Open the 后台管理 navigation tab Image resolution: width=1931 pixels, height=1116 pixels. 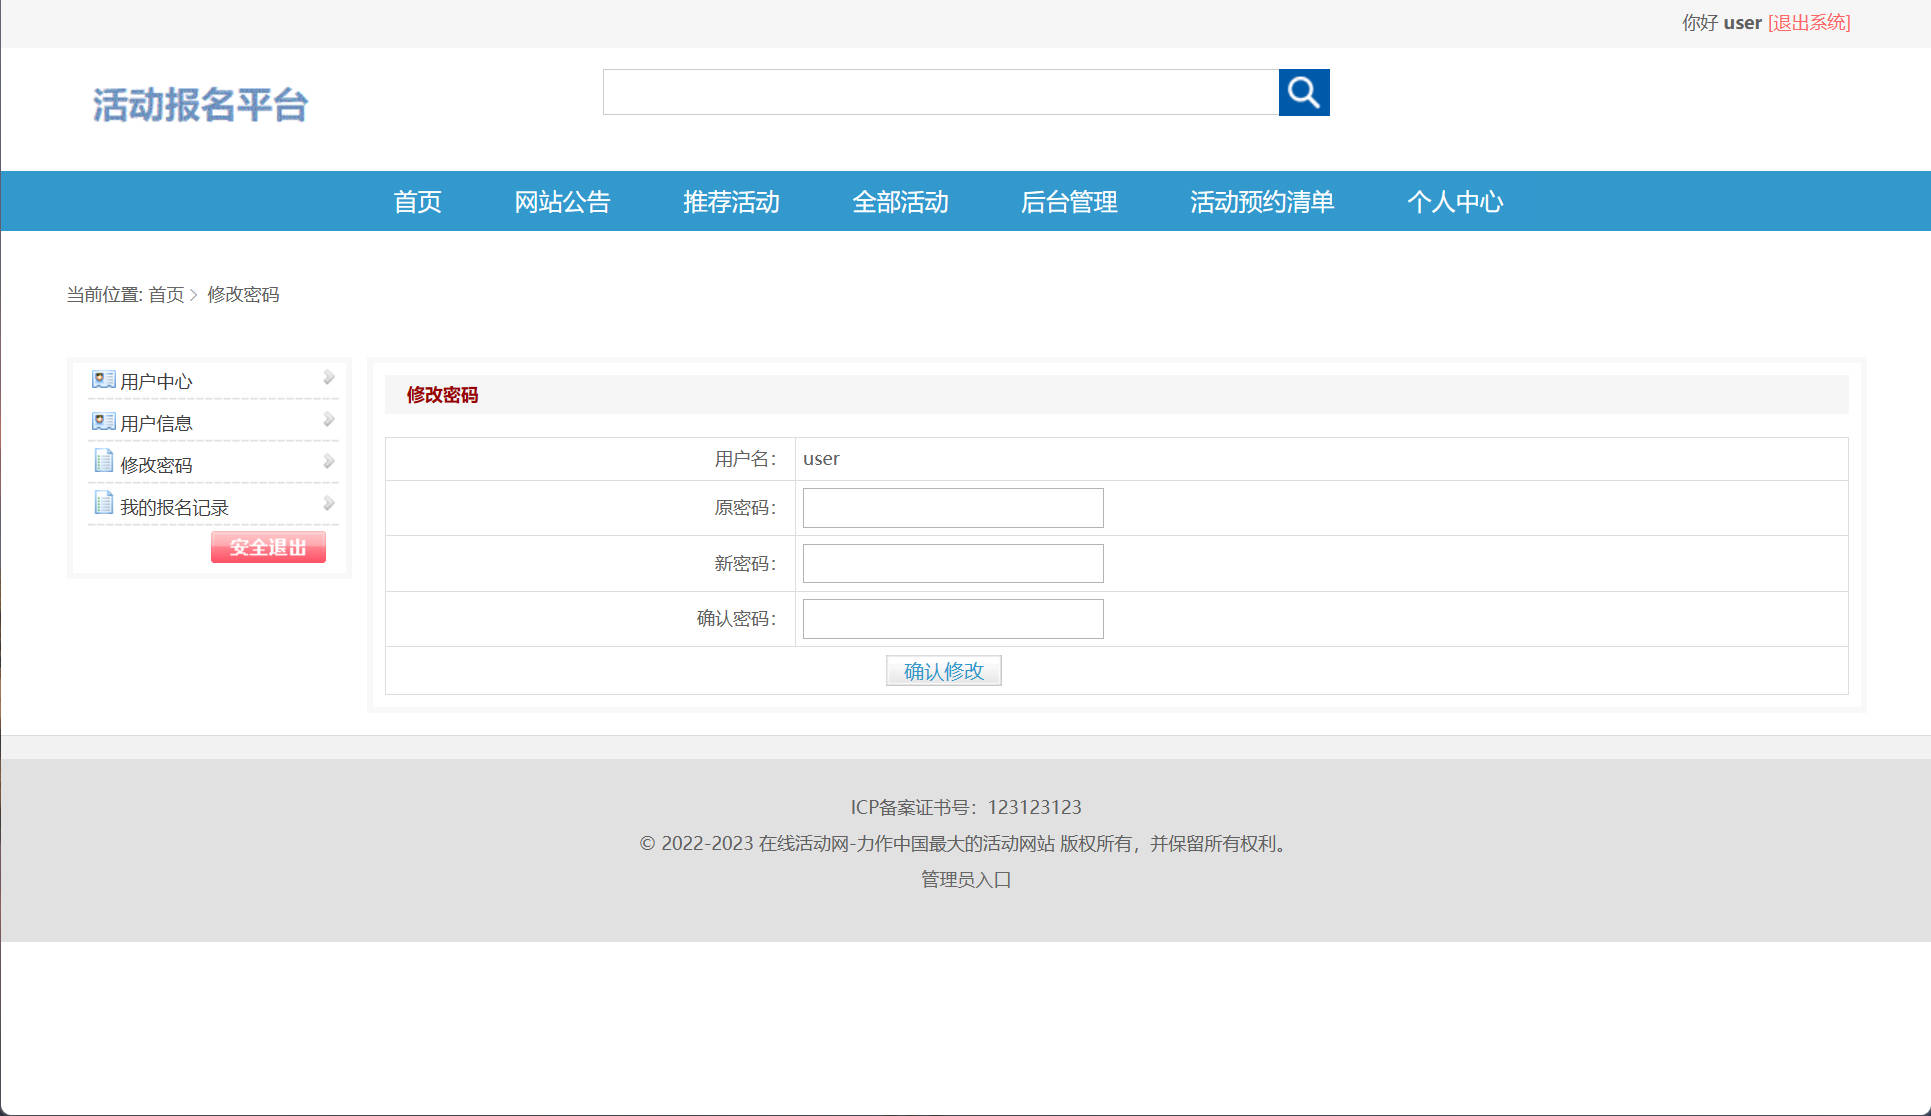1069,202
